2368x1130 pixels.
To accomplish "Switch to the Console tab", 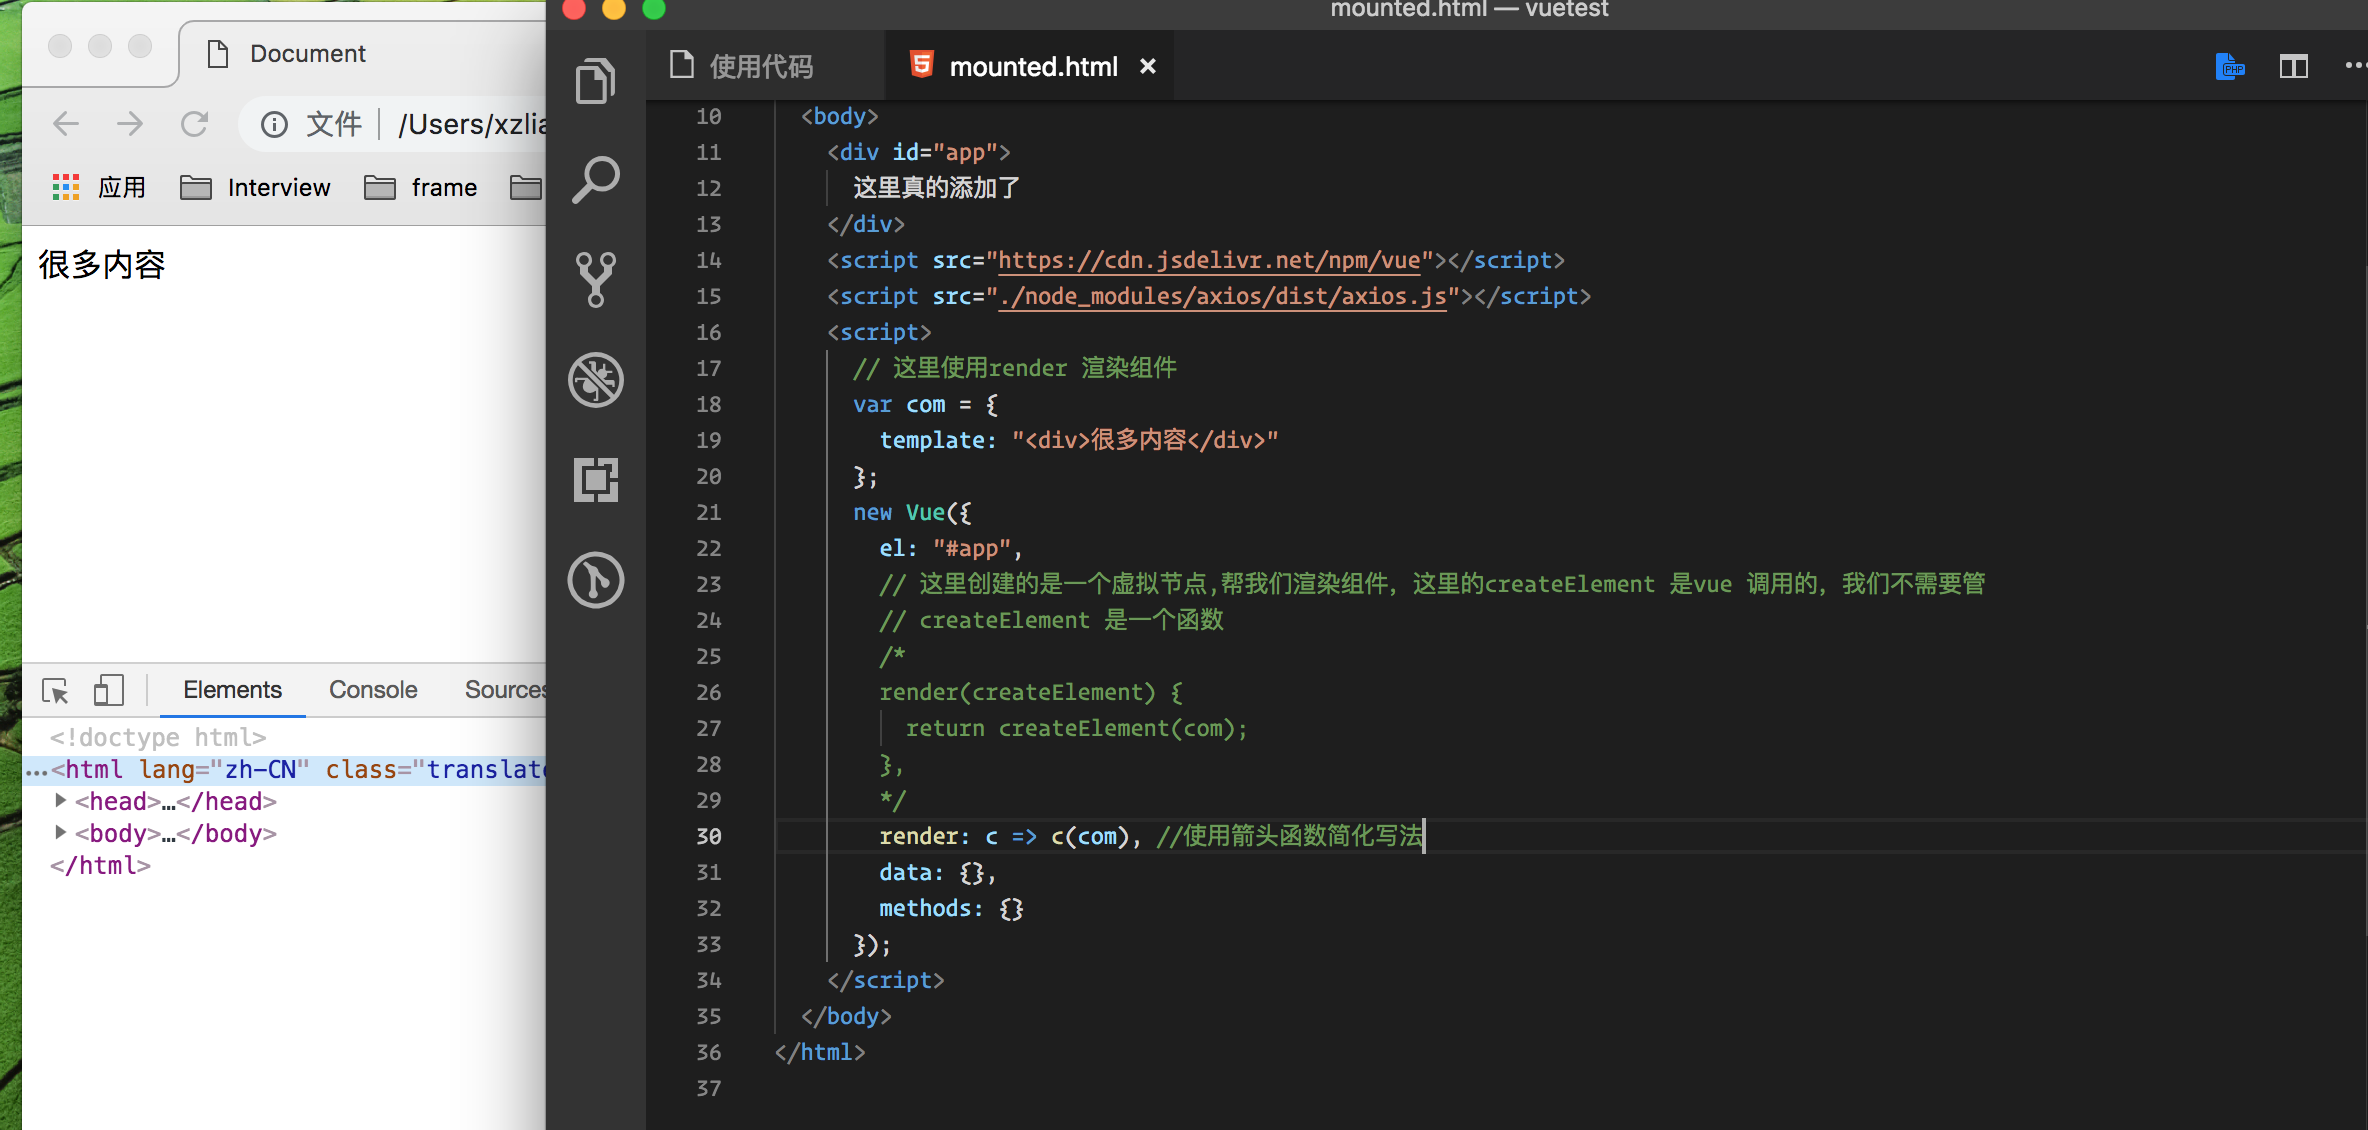I will coord(373,690).
